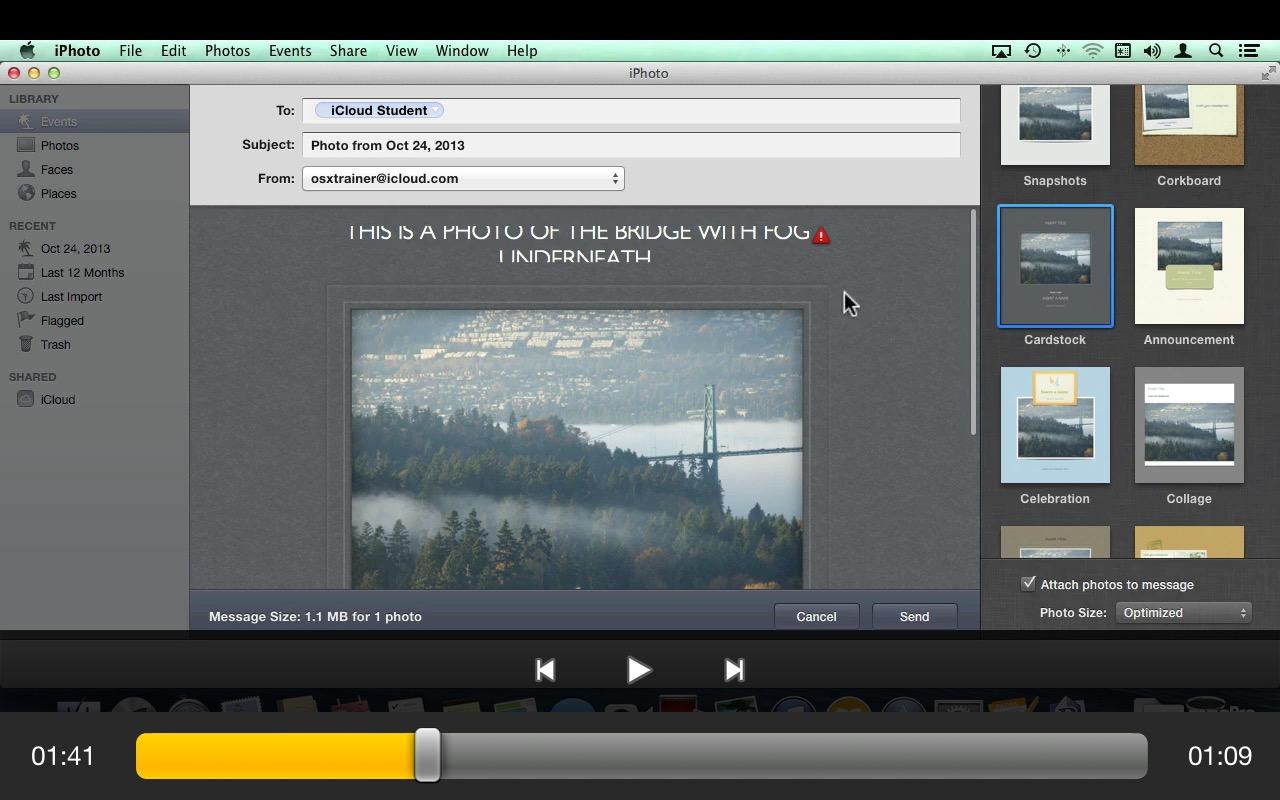This screenshot has height=800, width=1280.
Task: Skip to next with the video forward button
Action: 734,670
